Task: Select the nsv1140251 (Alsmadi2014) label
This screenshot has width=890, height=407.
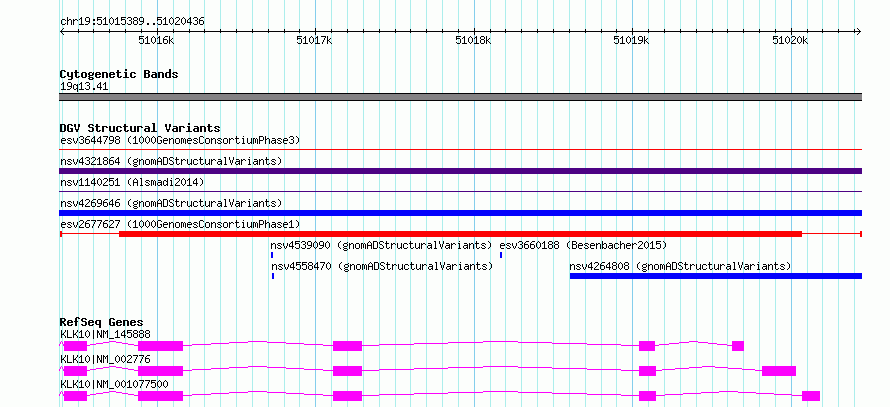Action: click(x=132, y=182)
